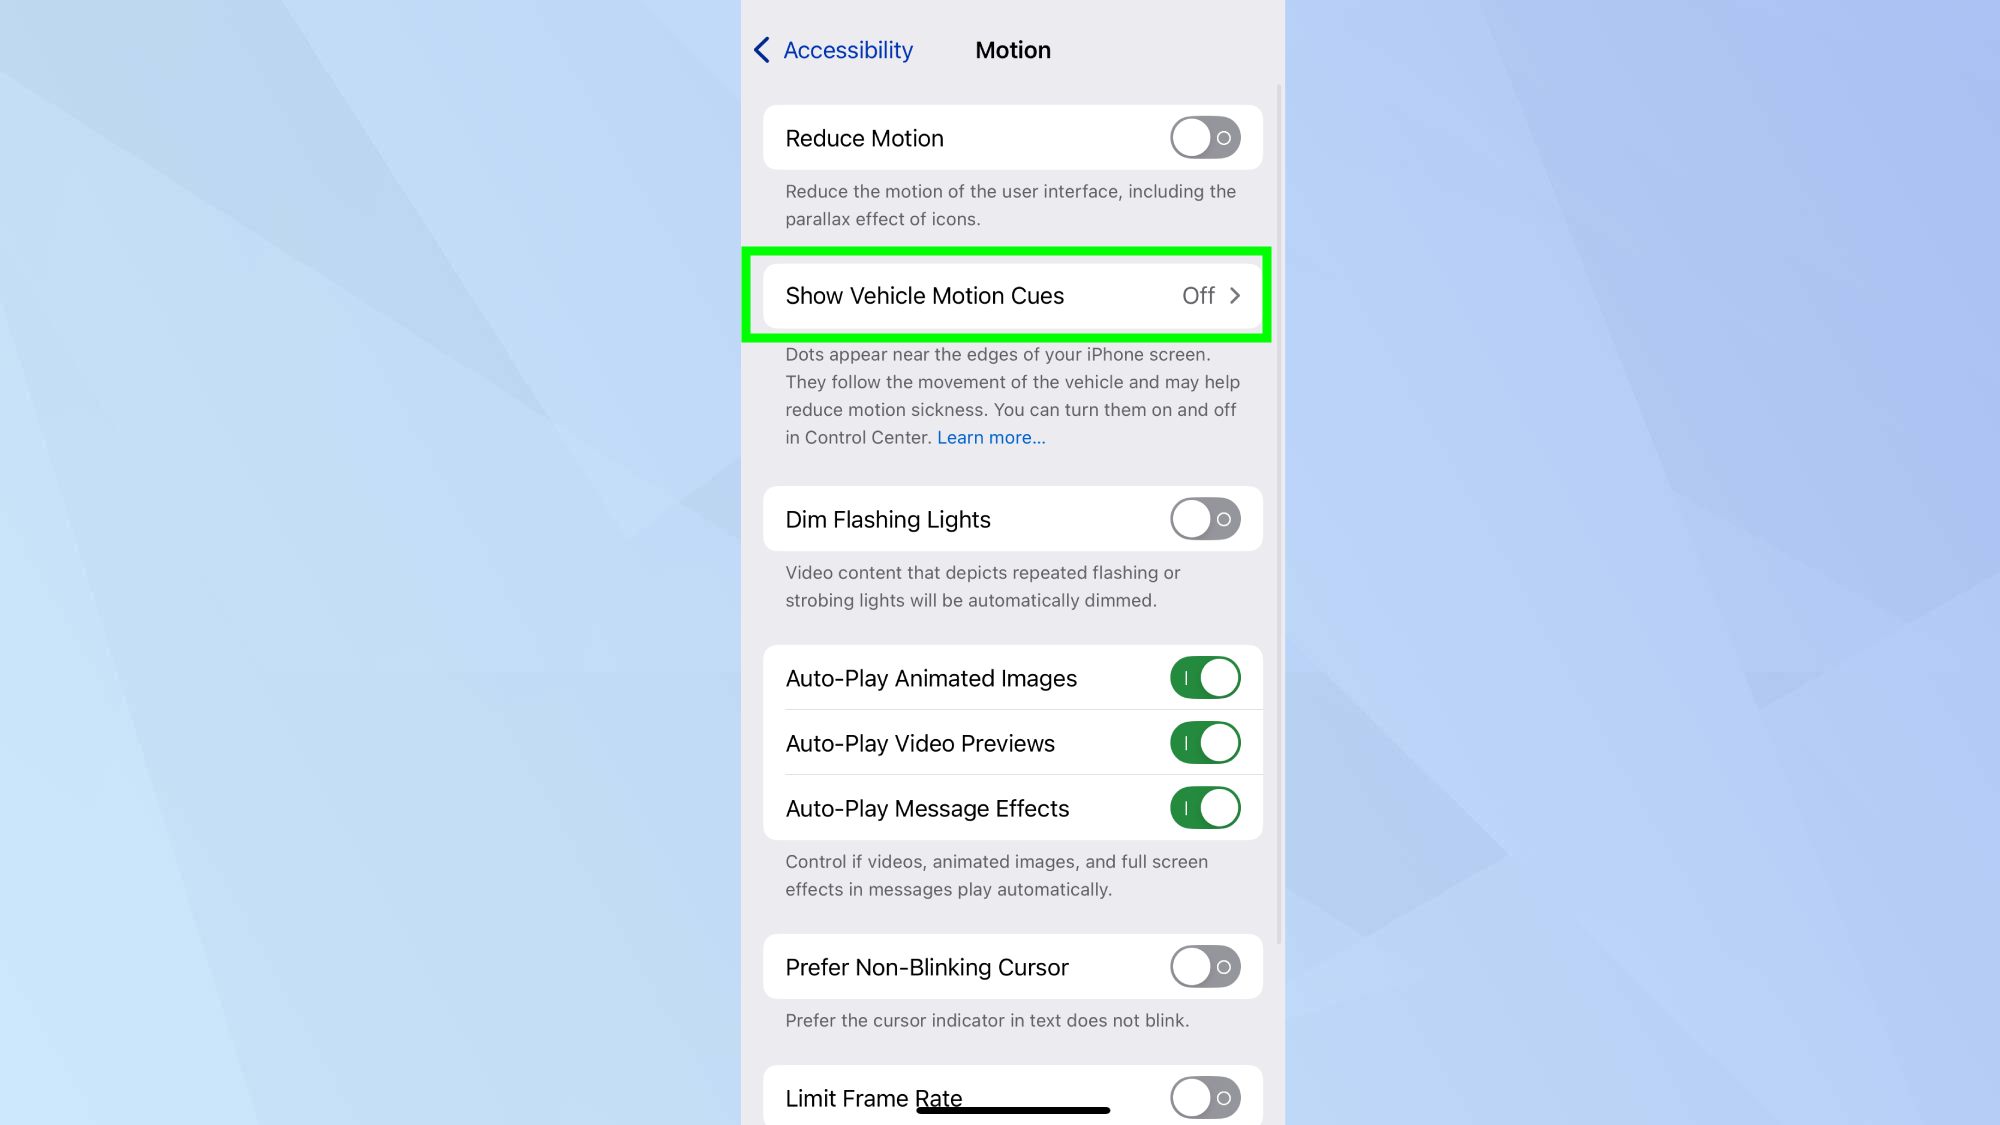The height and width of the screenshot is (1125, 2000).
Task: Click the chevron next to Off
Action: 1235,296
